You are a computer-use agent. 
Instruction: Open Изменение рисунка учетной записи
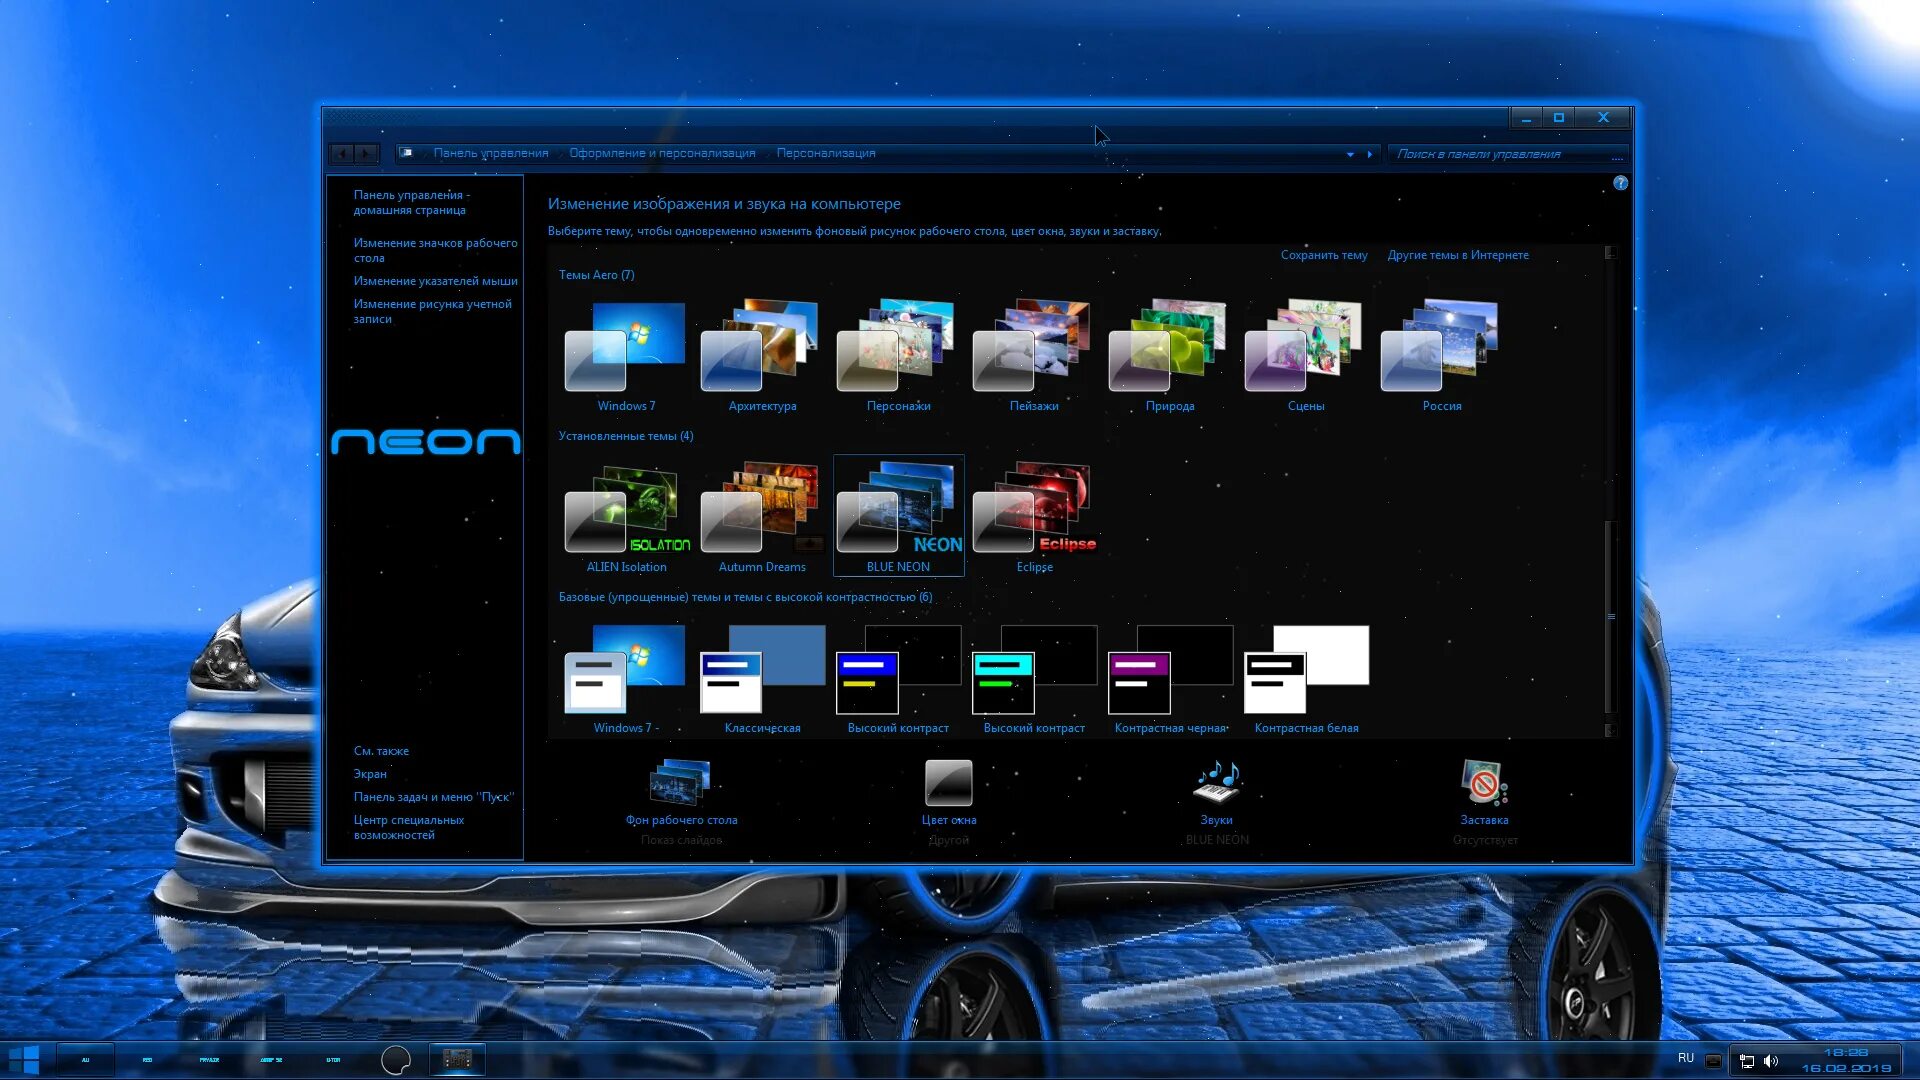pyautogui.click(x=432, y=311)
